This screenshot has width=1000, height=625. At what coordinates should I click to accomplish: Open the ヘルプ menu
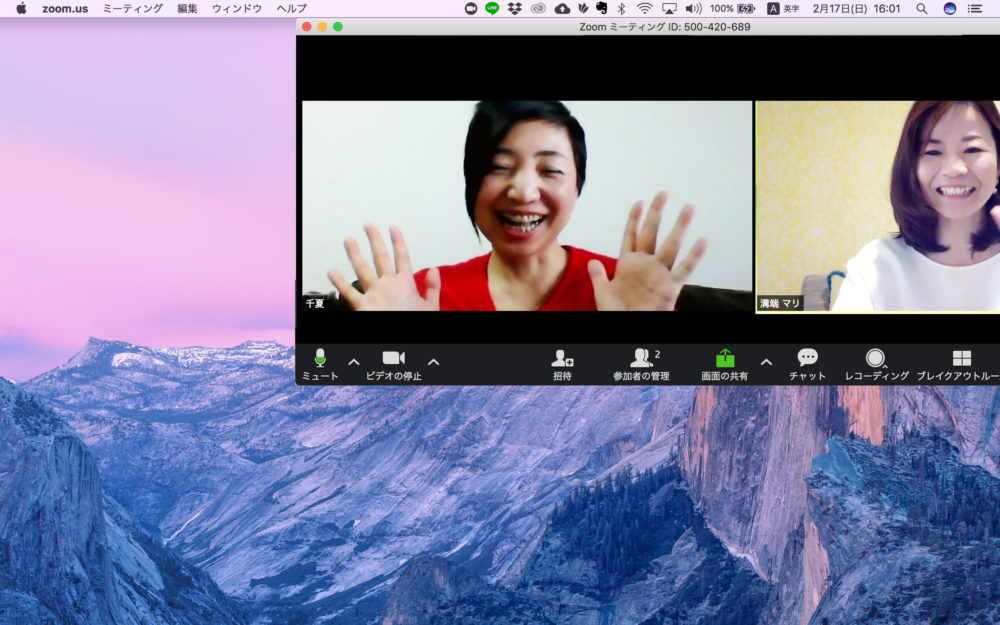point(291,8)
